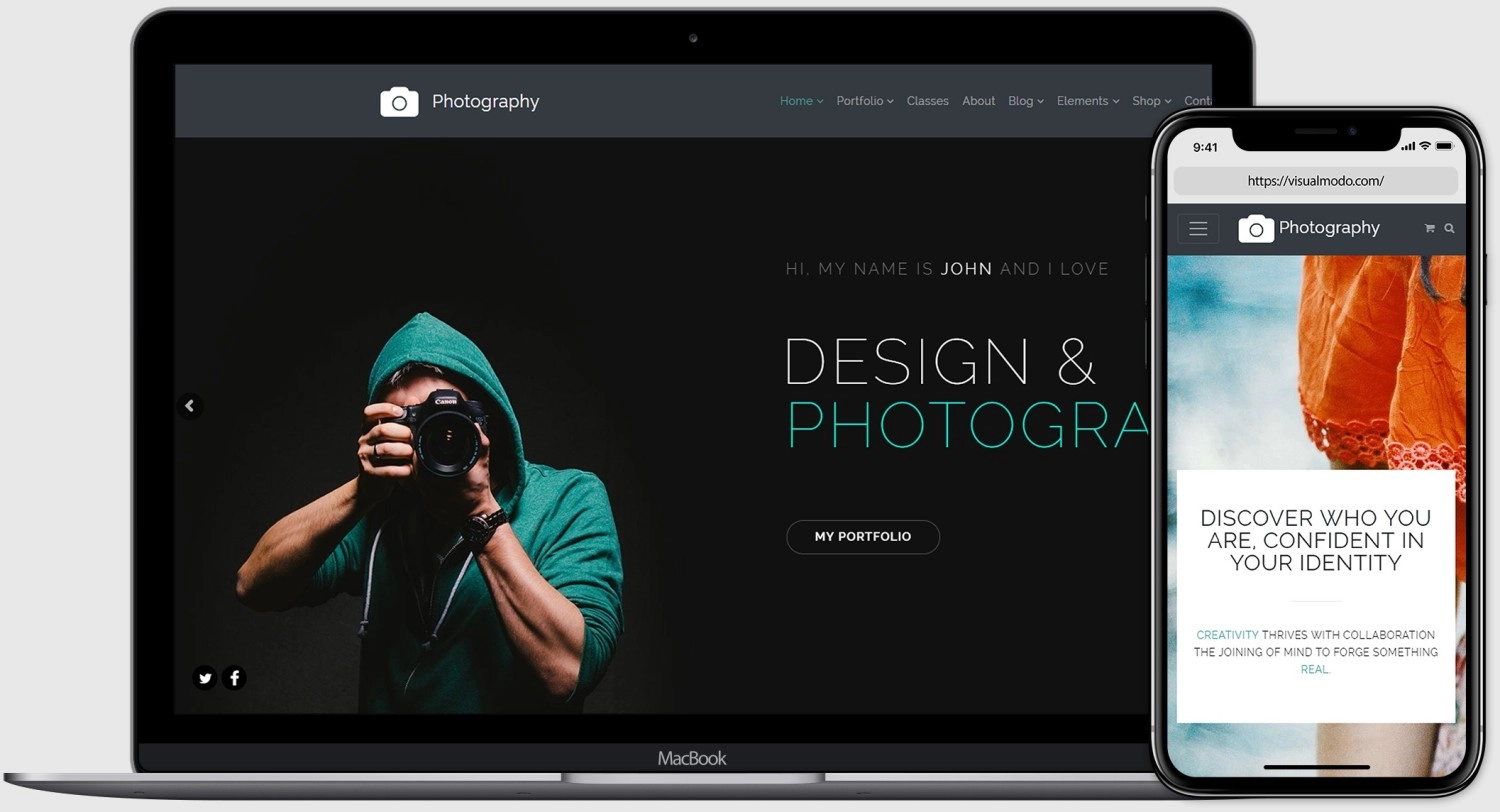Go to previous slide with left arrow
Viewport: 1500px width, 812px height.
(190, 406)
